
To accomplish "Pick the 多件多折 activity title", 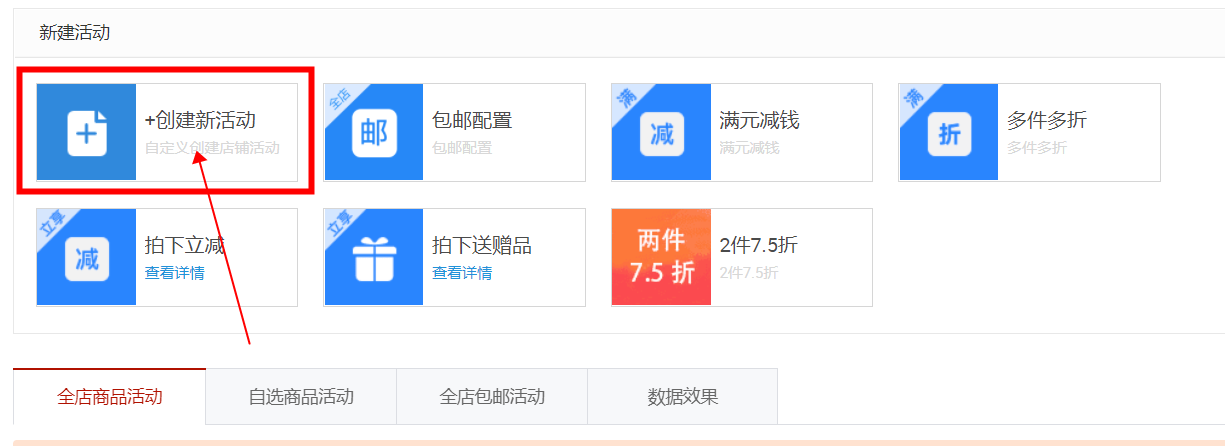I will 1047,121.
